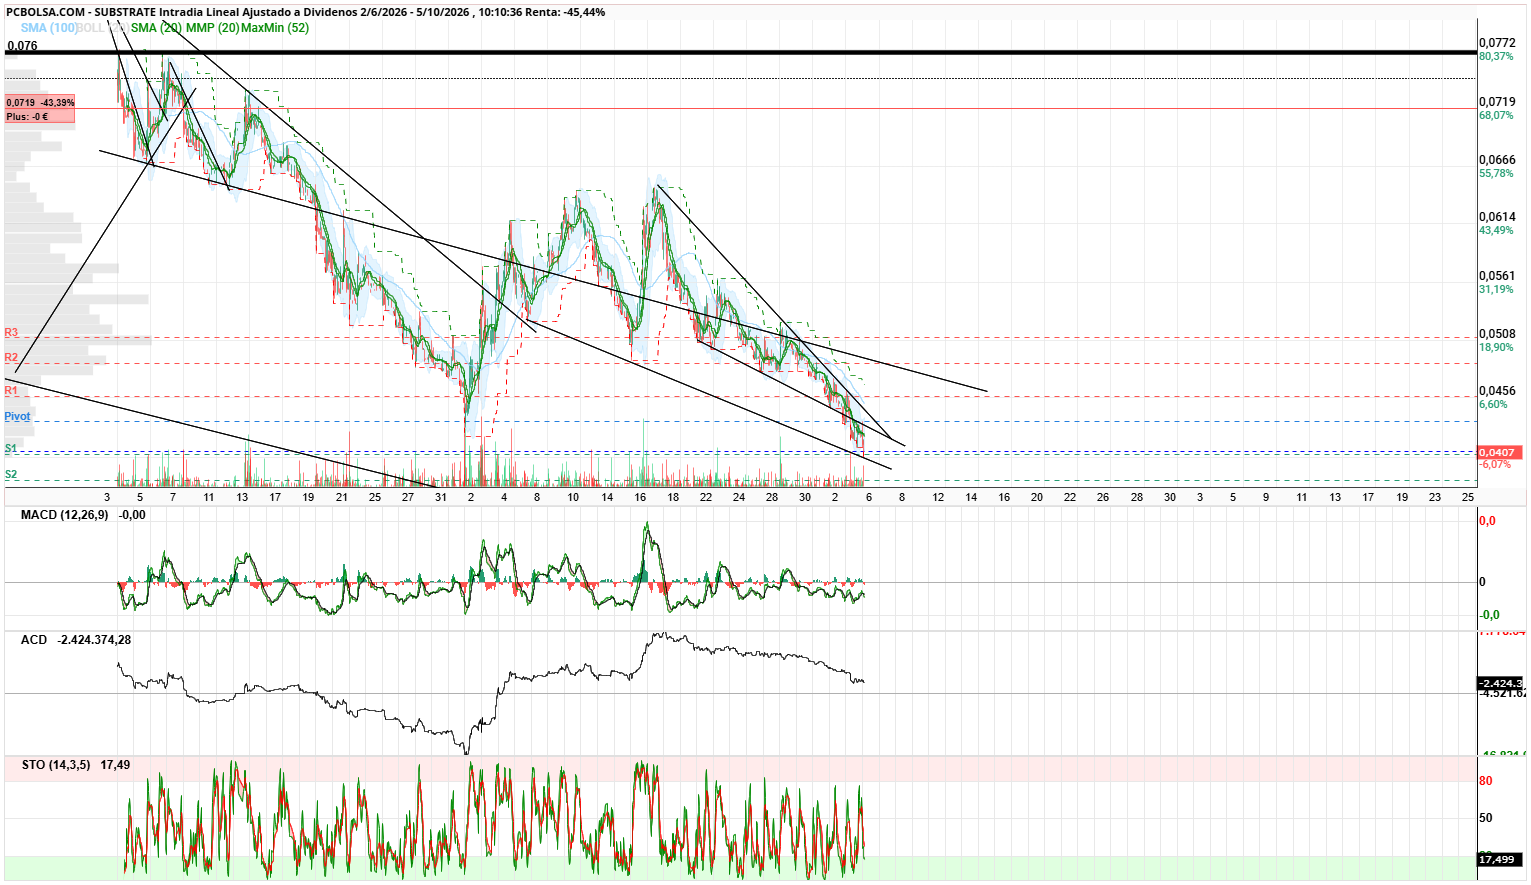Image resolution: width=1531 pixels, height=885 pixels.
Task: Click the '0,076' resistance line label
Action: [22, 46]
